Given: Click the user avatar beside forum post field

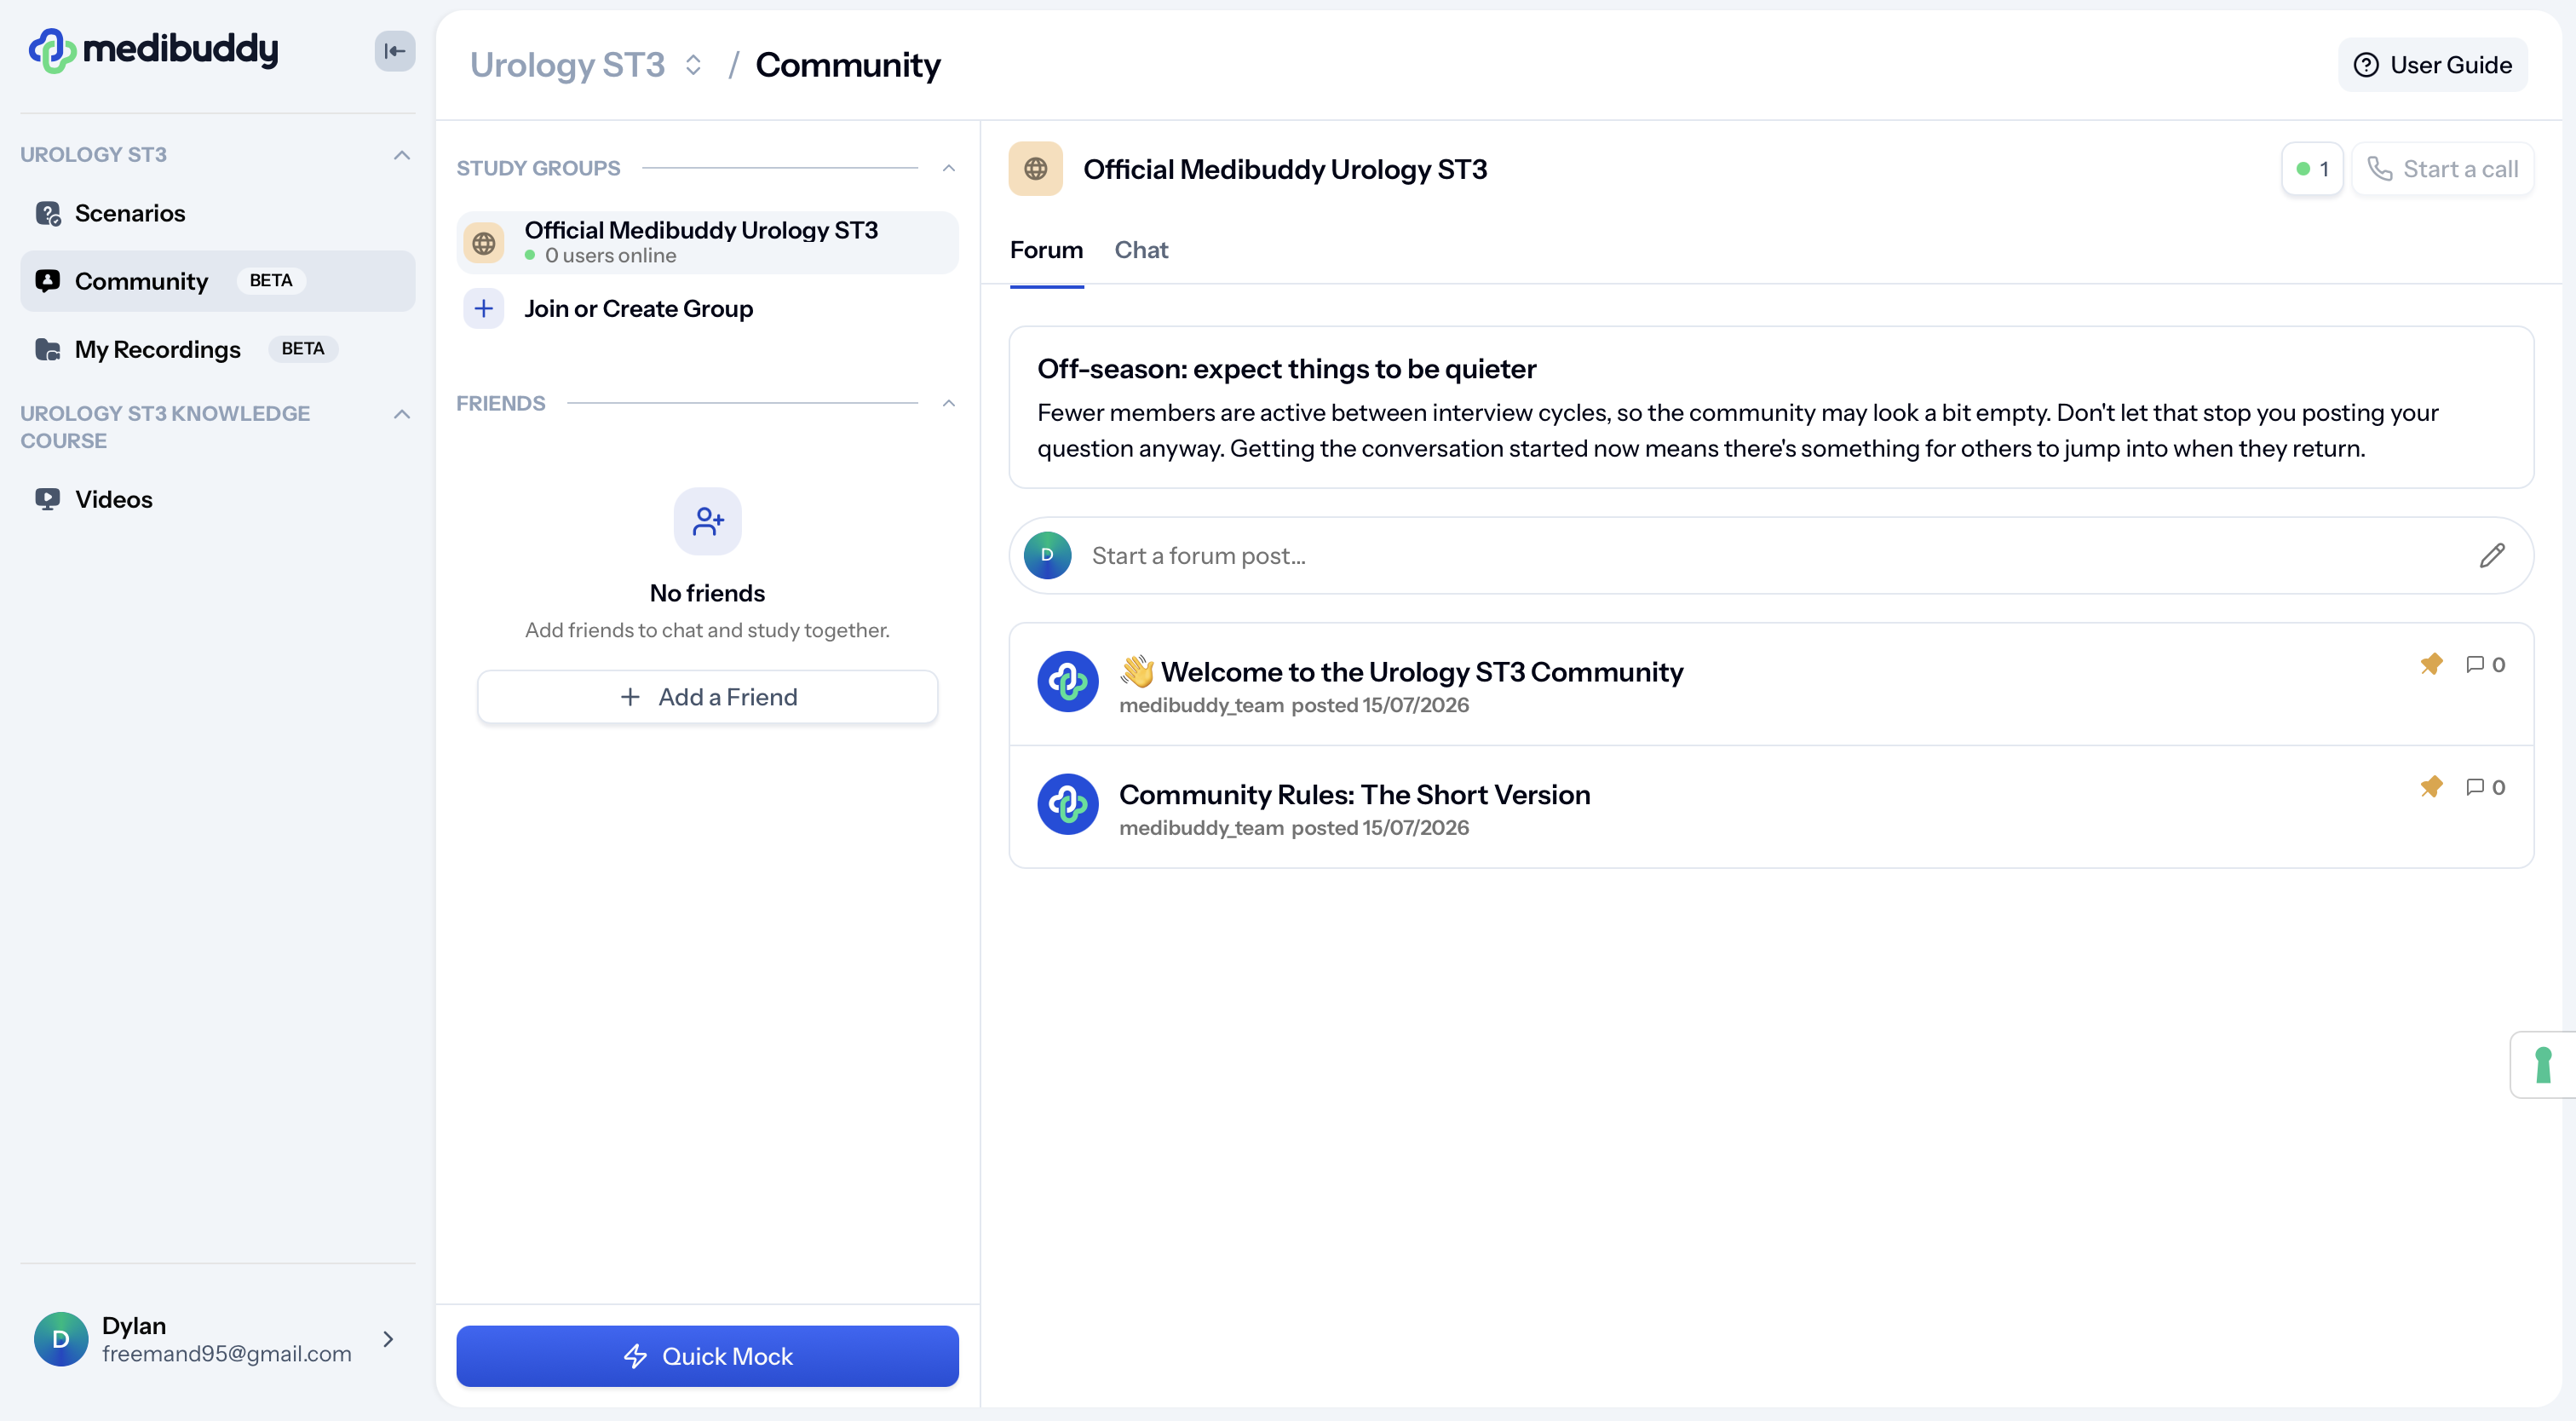Looking at the screenshot, I should pyautogui.click(x=1047, y=555).
